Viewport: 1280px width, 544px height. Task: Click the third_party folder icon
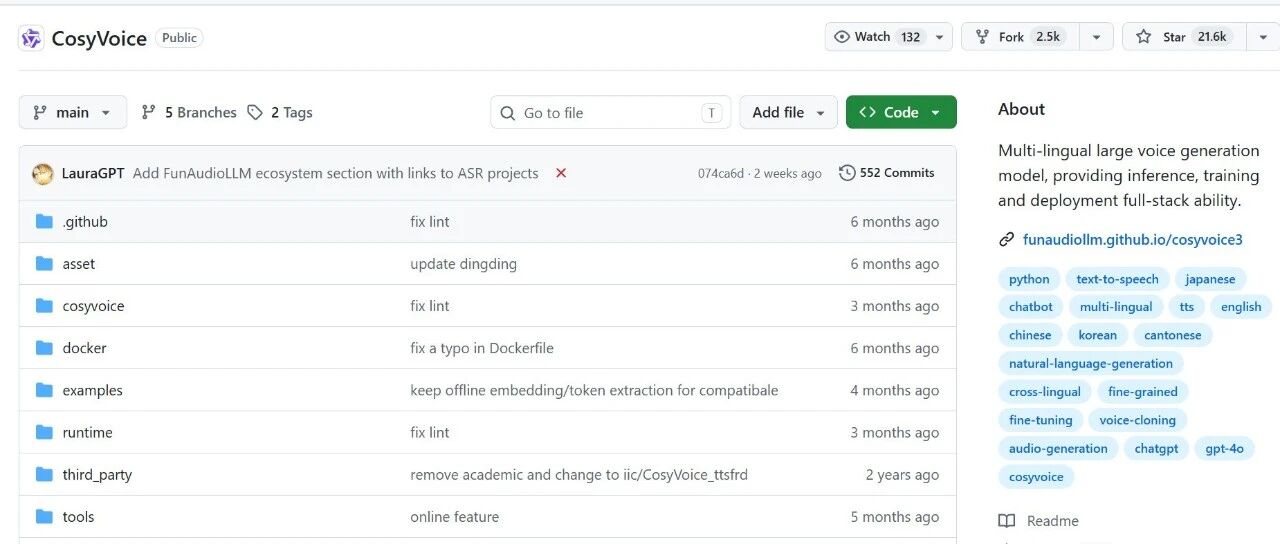click(44, 474)
